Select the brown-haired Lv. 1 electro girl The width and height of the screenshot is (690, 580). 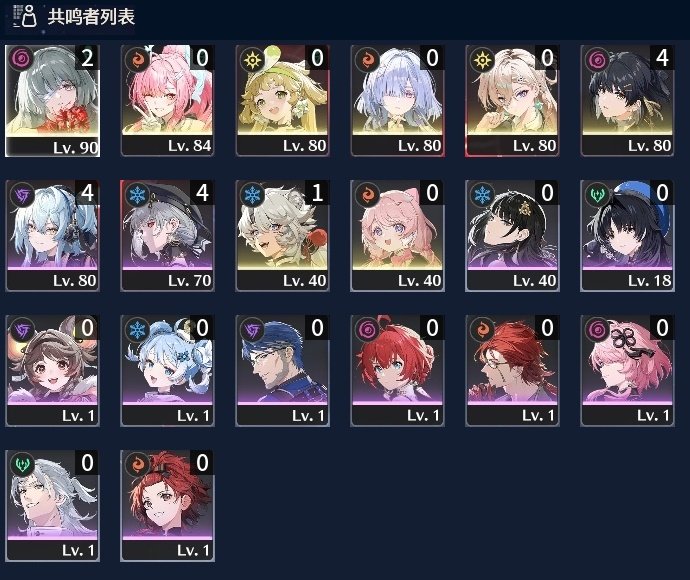click(52, 371)
